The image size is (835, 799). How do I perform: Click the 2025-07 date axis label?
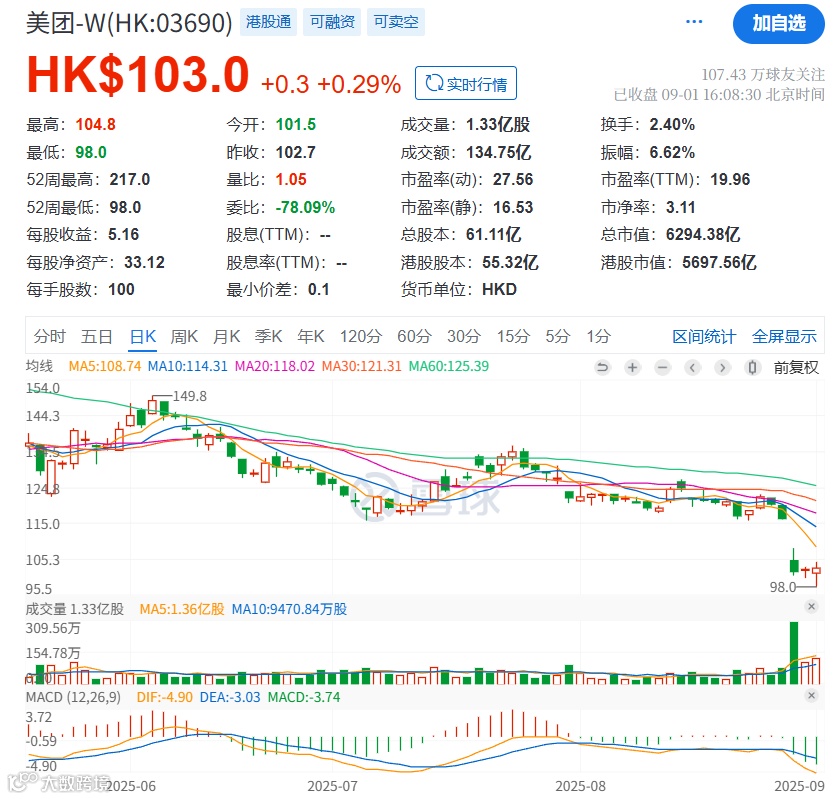pos(332,786)
